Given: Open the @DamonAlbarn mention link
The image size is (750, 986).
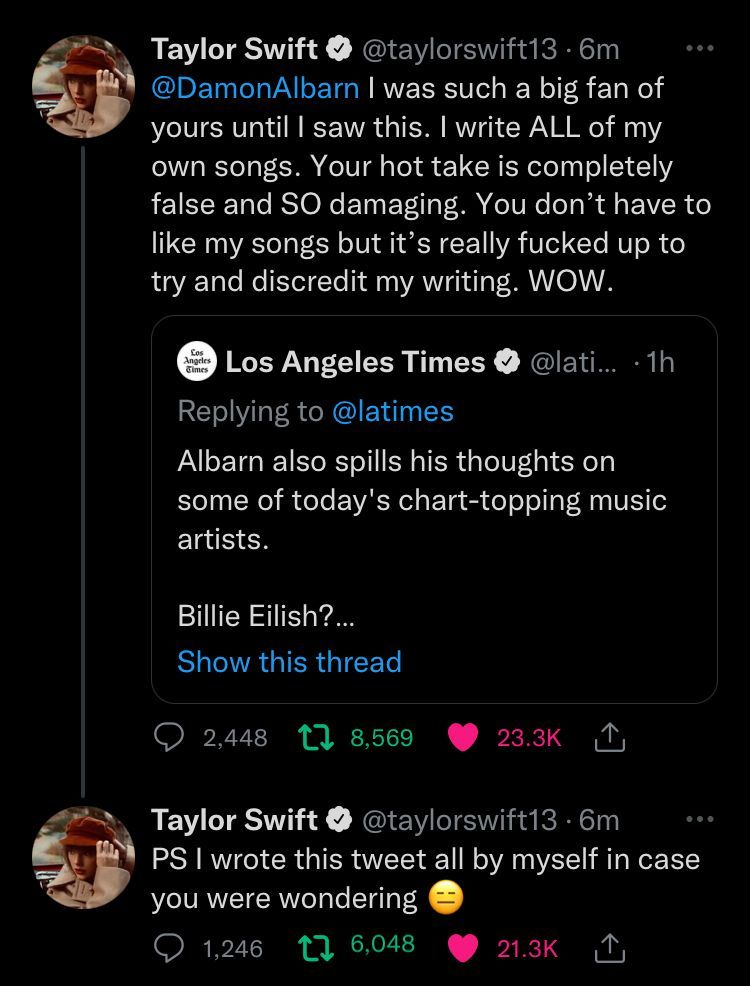Looking at the screenshot, I should [255, 88].
